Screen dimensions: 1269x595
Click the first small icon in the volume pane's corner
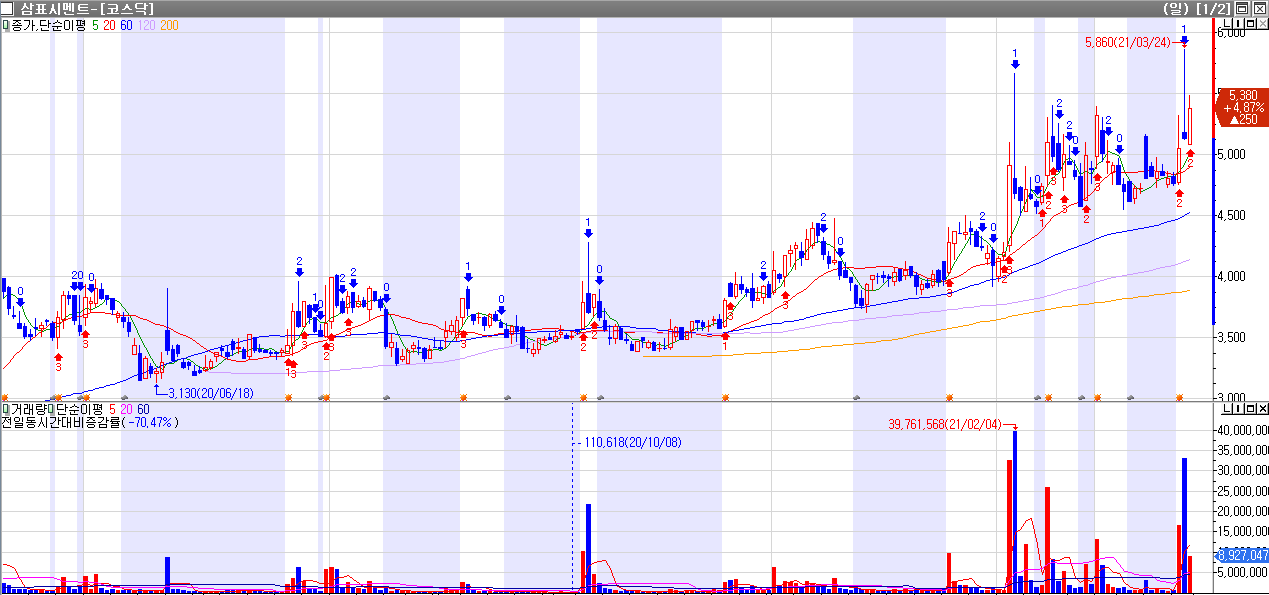pos(1226,408)
